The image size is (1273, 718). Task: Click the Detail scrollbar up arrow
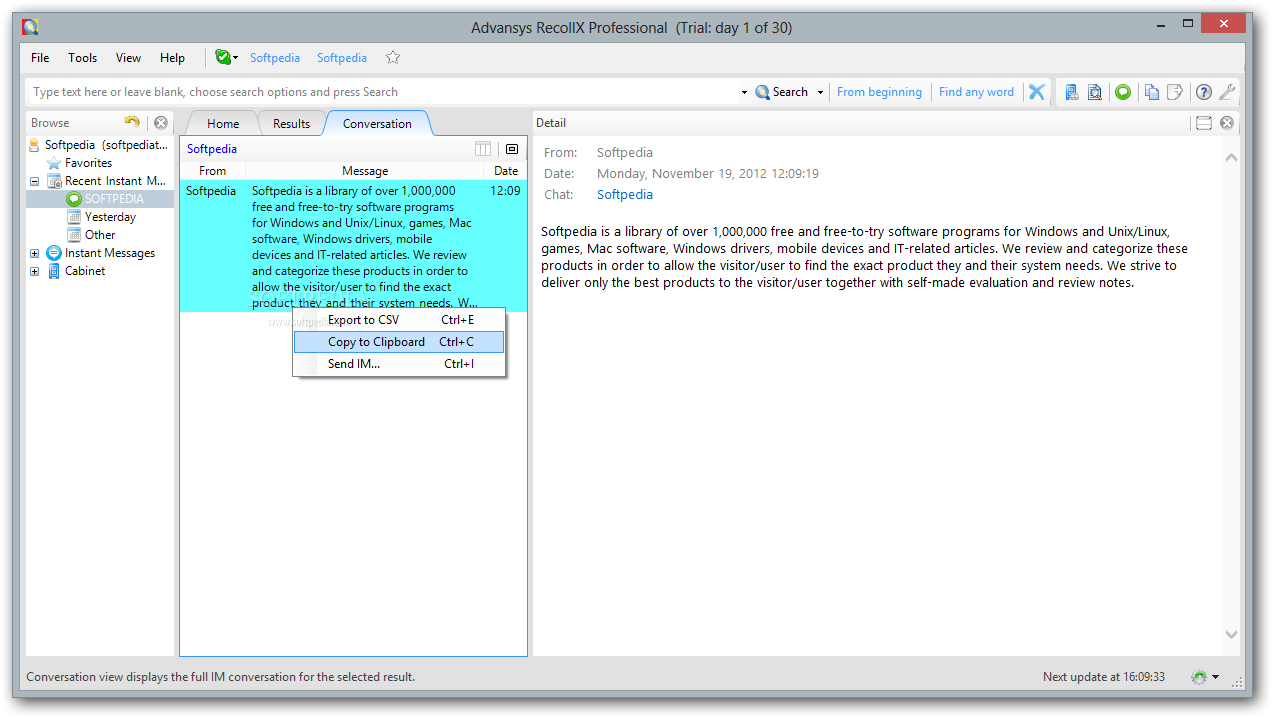1231,157
